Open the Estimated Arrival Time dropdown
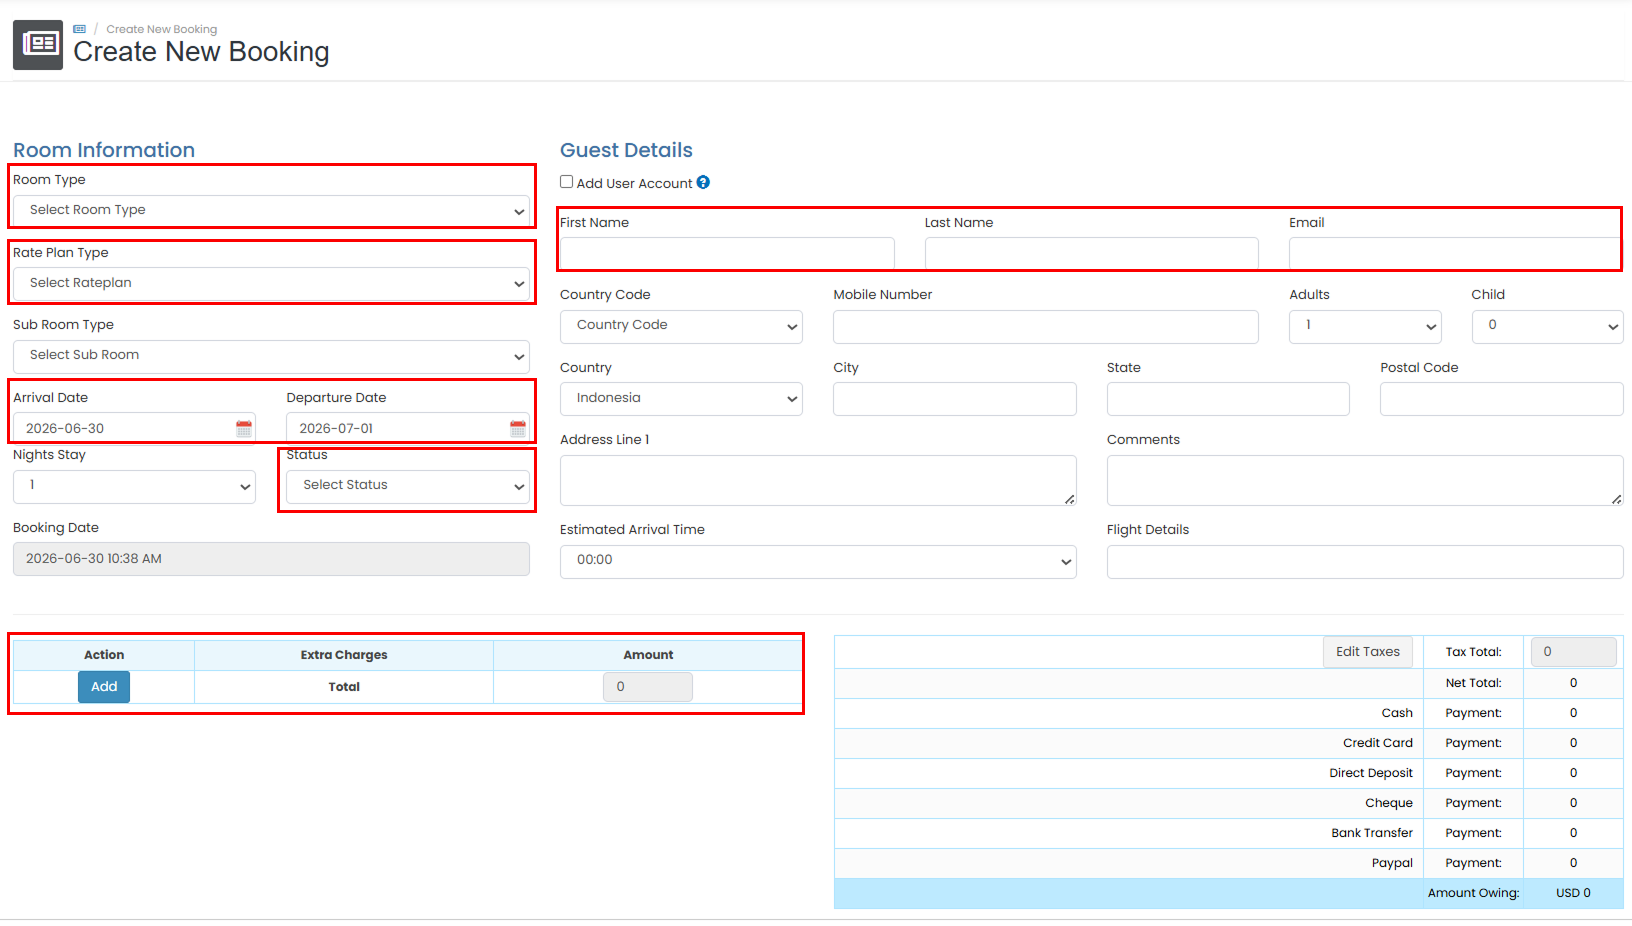Viewport: 1632px width, 926px height. pos(818,562)
